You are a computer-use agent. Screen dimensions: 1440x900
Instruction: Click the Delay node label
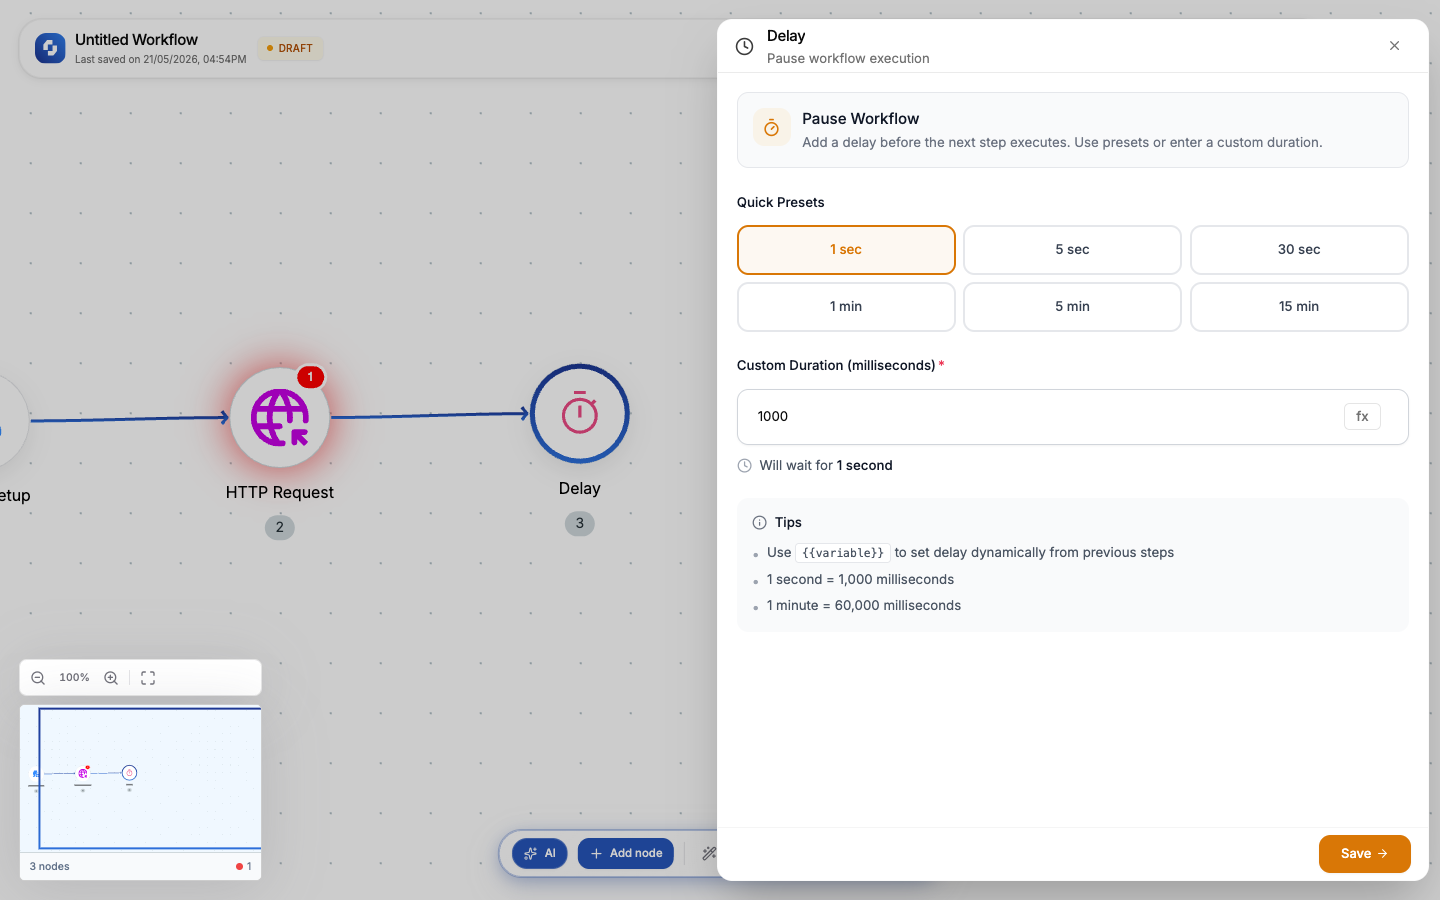580,488
